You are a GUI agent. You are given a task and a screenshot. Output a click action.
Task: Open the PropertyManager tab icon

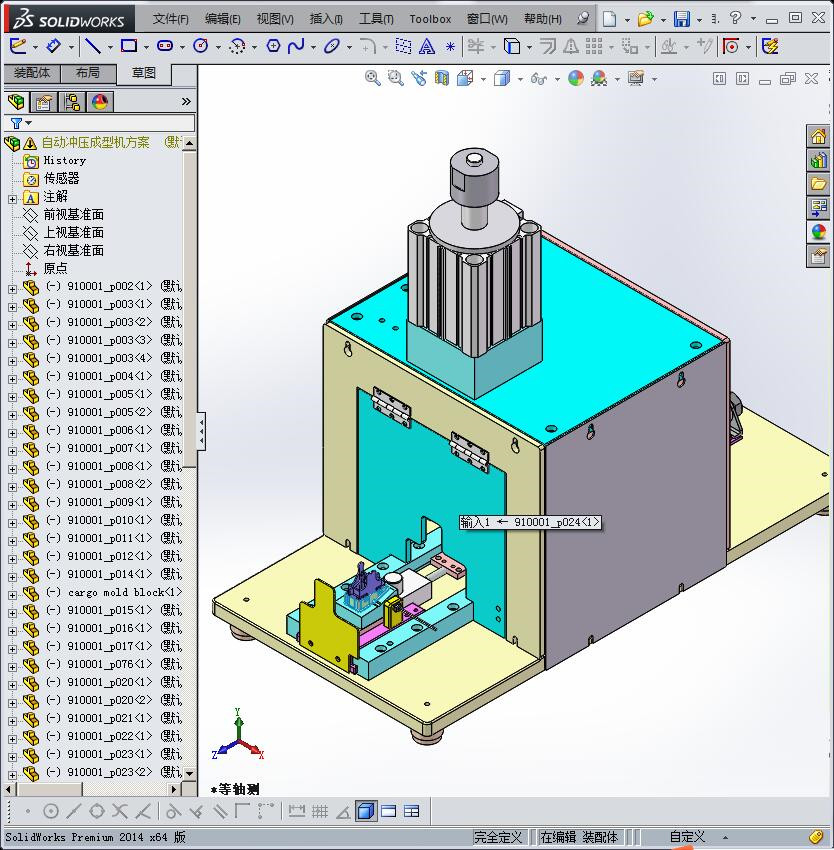(43, 101)
